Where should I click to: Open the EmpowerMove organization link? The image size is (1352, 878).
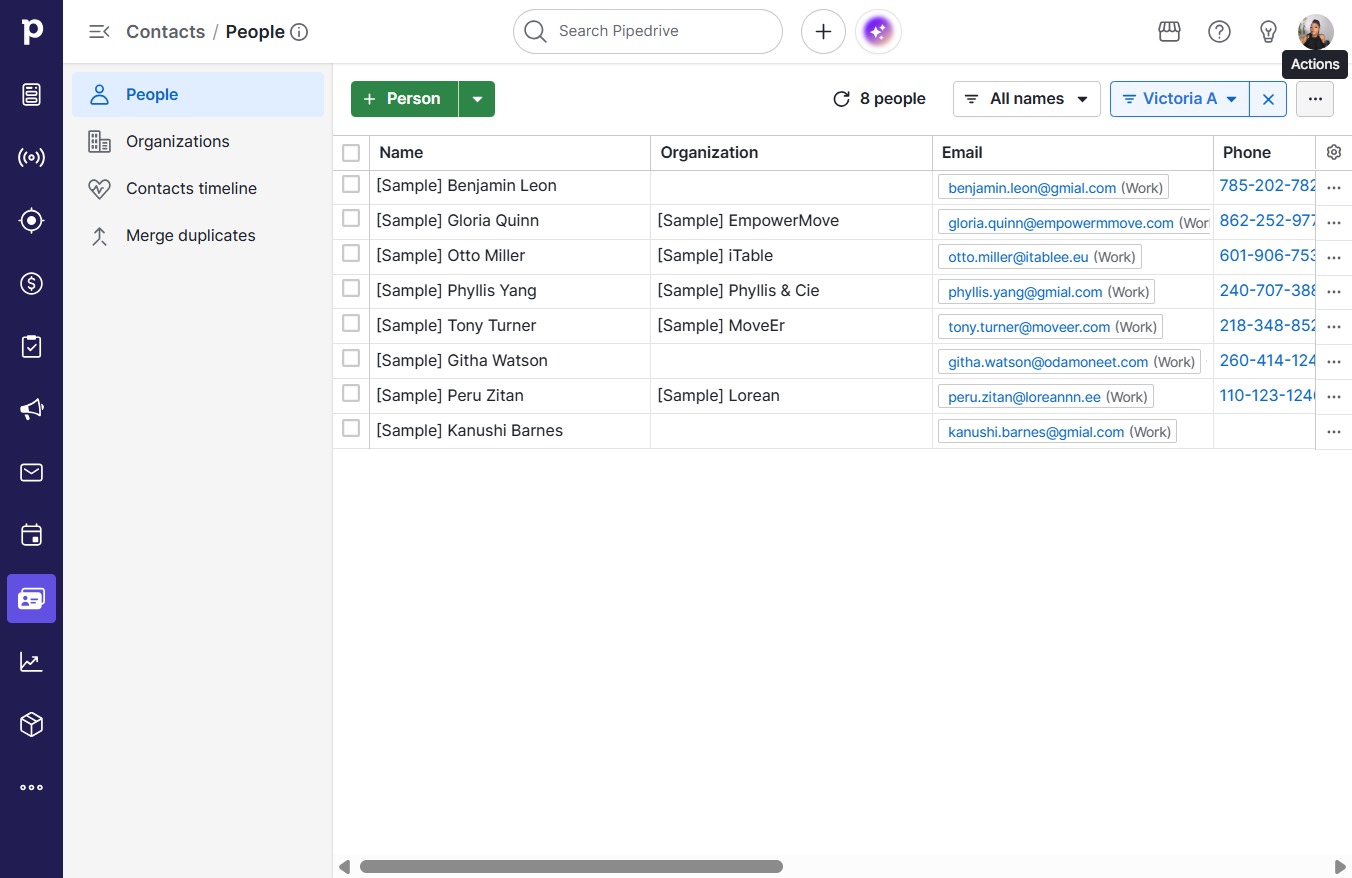pos(748,221)
